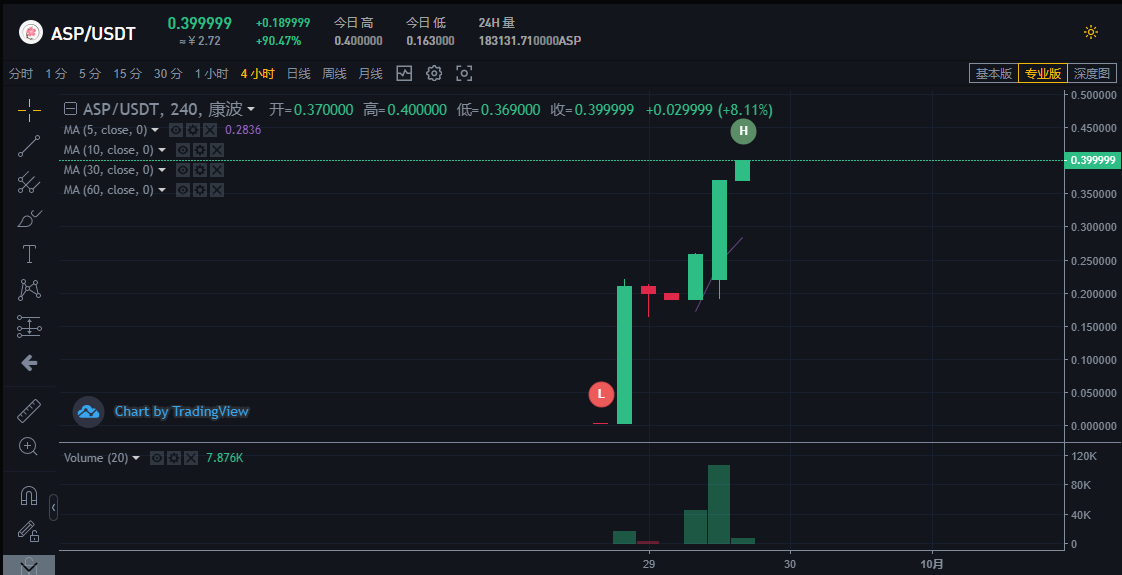
Task: Open the indicators chart icon in toolbar
Action: pos(404,73)
